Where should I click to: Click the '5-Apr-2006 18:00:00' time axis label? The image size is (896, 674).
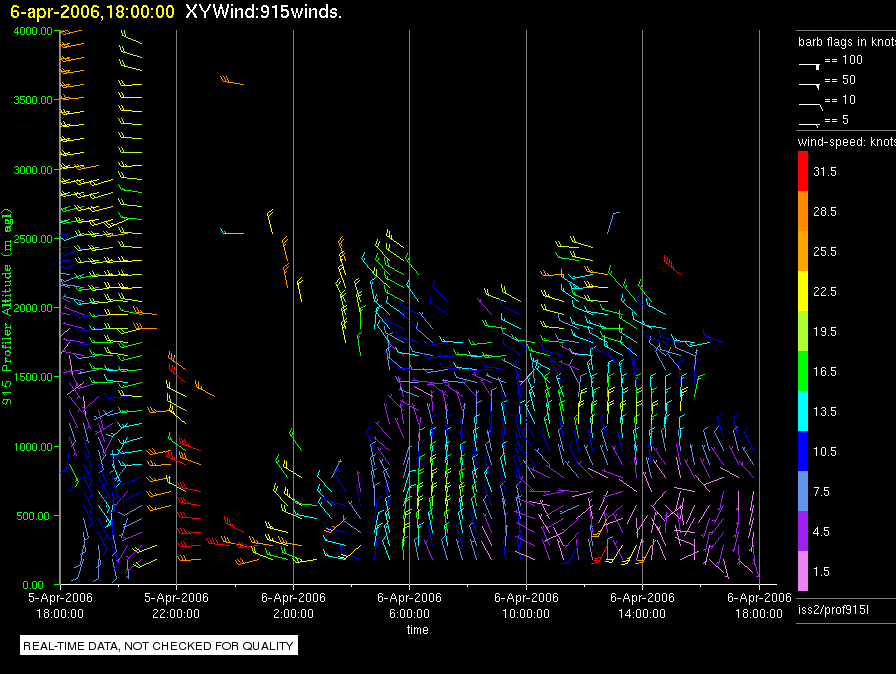tap(60, 605)
